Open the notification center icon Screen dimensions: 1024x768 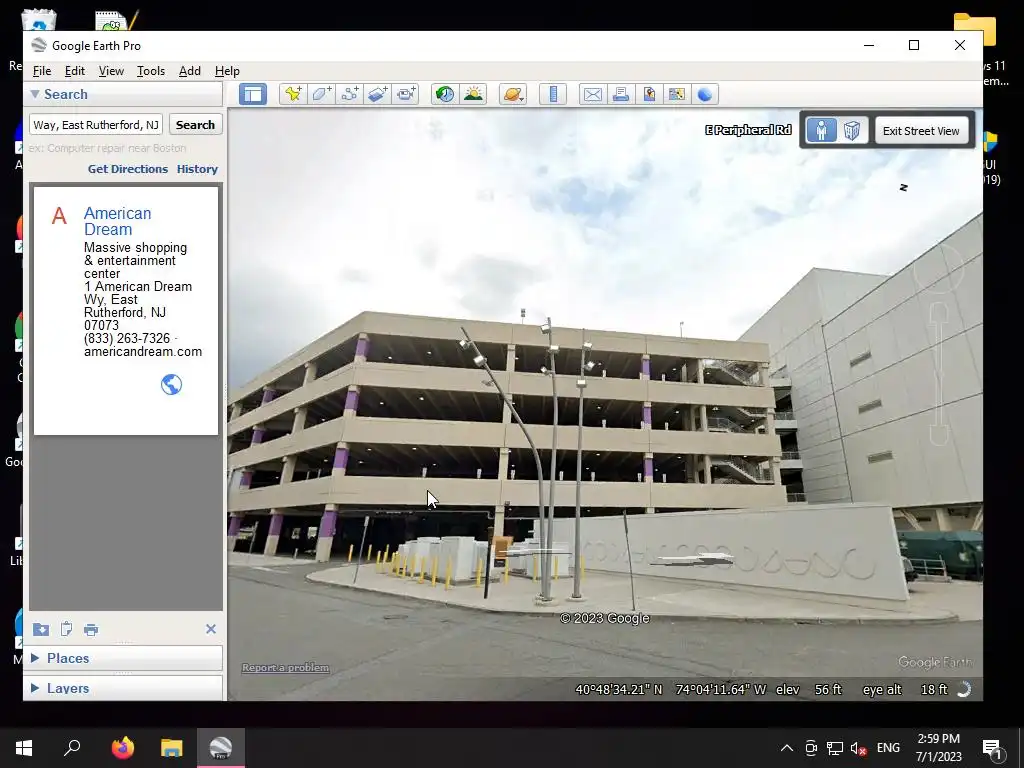coord(992,748)
